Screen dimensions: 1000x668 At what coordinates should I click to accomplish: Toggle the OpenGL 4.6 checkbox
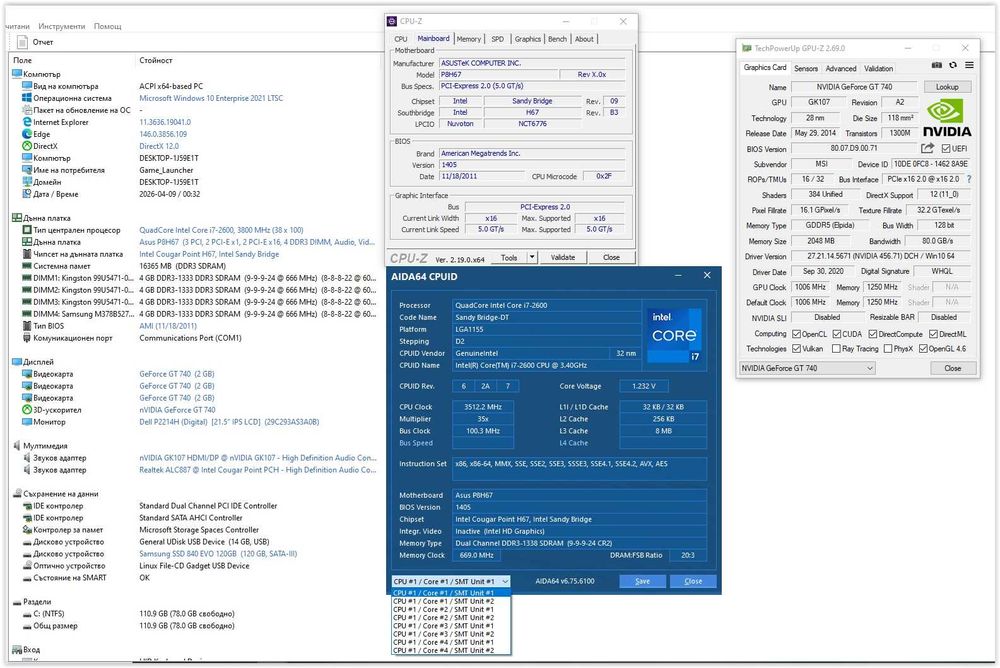point(923,348)
